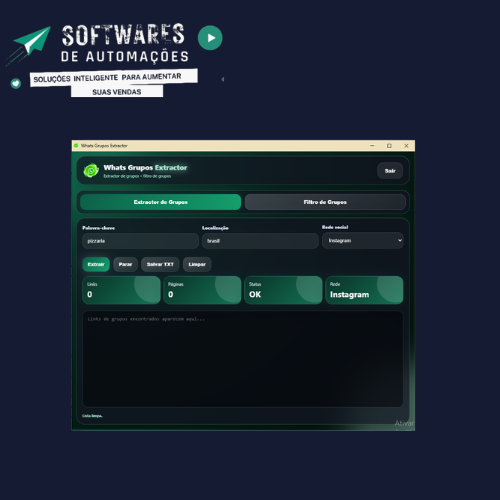
Task: Click the round green play icon beside SOFTWARES
Action: coord(210,38)
